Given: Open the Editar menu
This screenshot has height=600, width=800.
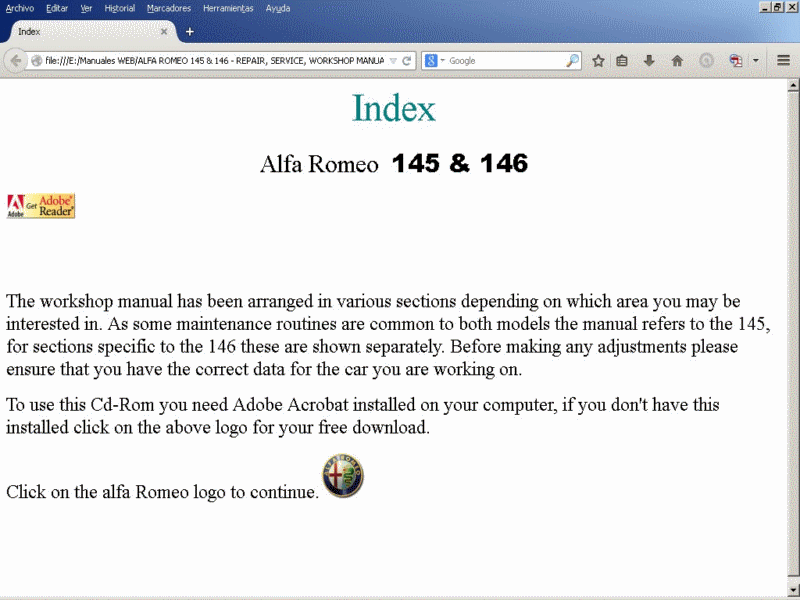Looking at the screenshot, I should point(57,8).
